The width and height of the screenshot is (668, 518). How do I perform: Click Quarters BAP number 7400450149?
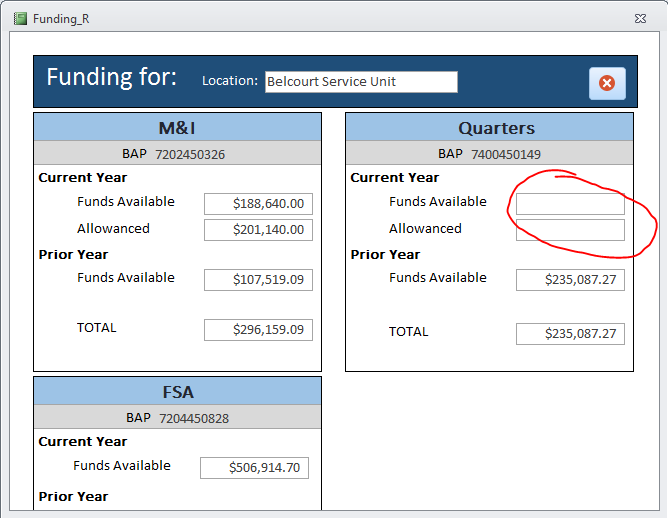[x=505, y=154]
